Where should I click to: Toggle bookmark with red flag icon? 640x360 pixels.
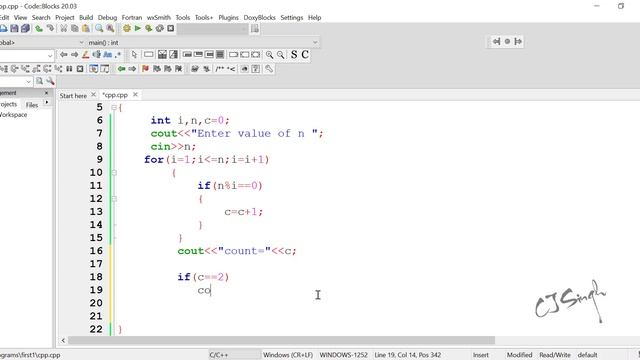(x=145, y=69)
